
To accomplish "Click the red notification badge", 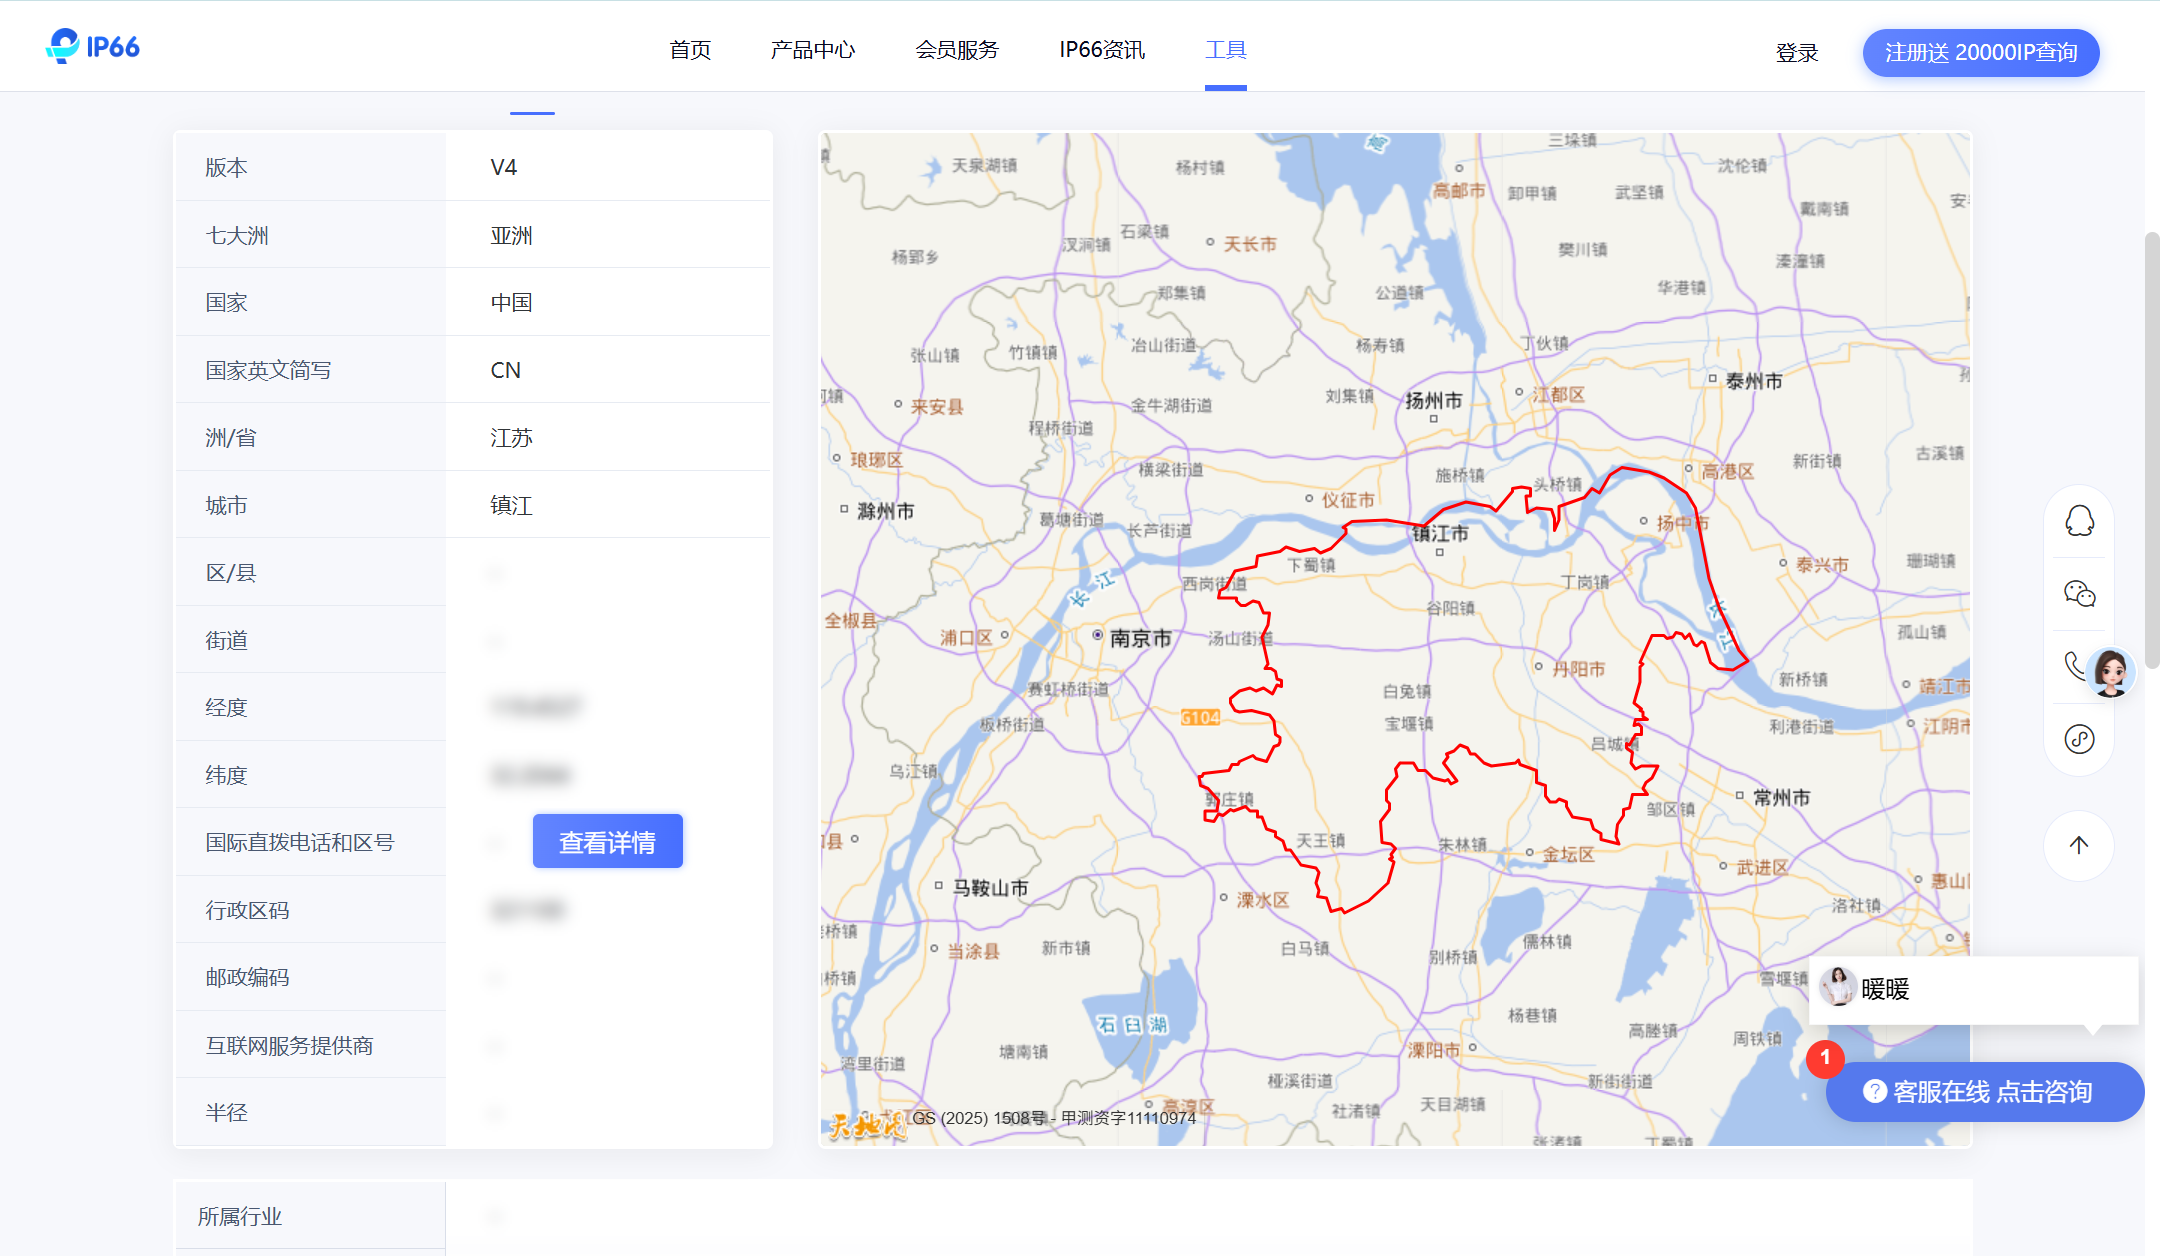I will (x=1825, y=1057).
